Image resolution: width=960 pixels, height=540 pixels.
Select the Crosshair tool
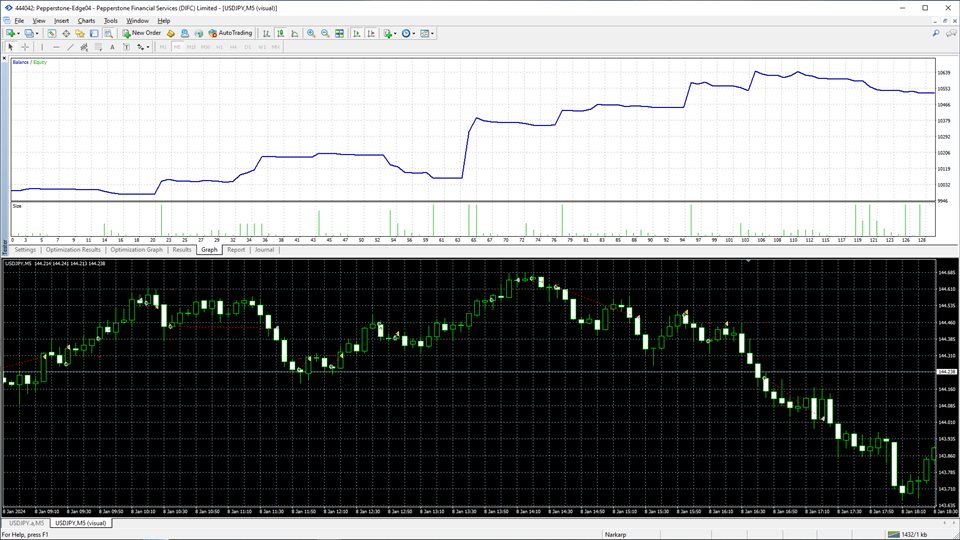[x=25, y=47]
